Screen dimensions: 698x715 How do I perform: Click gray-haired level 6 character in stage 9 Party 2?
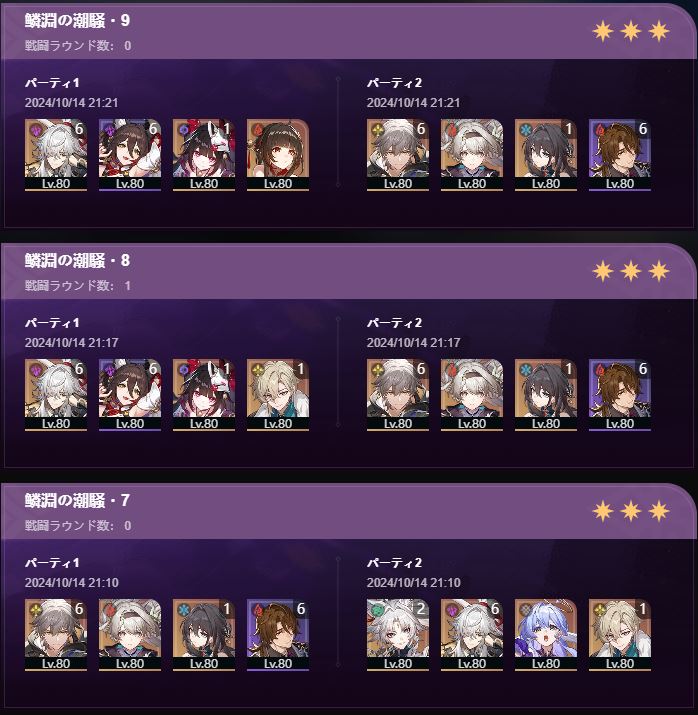[398, 155]
